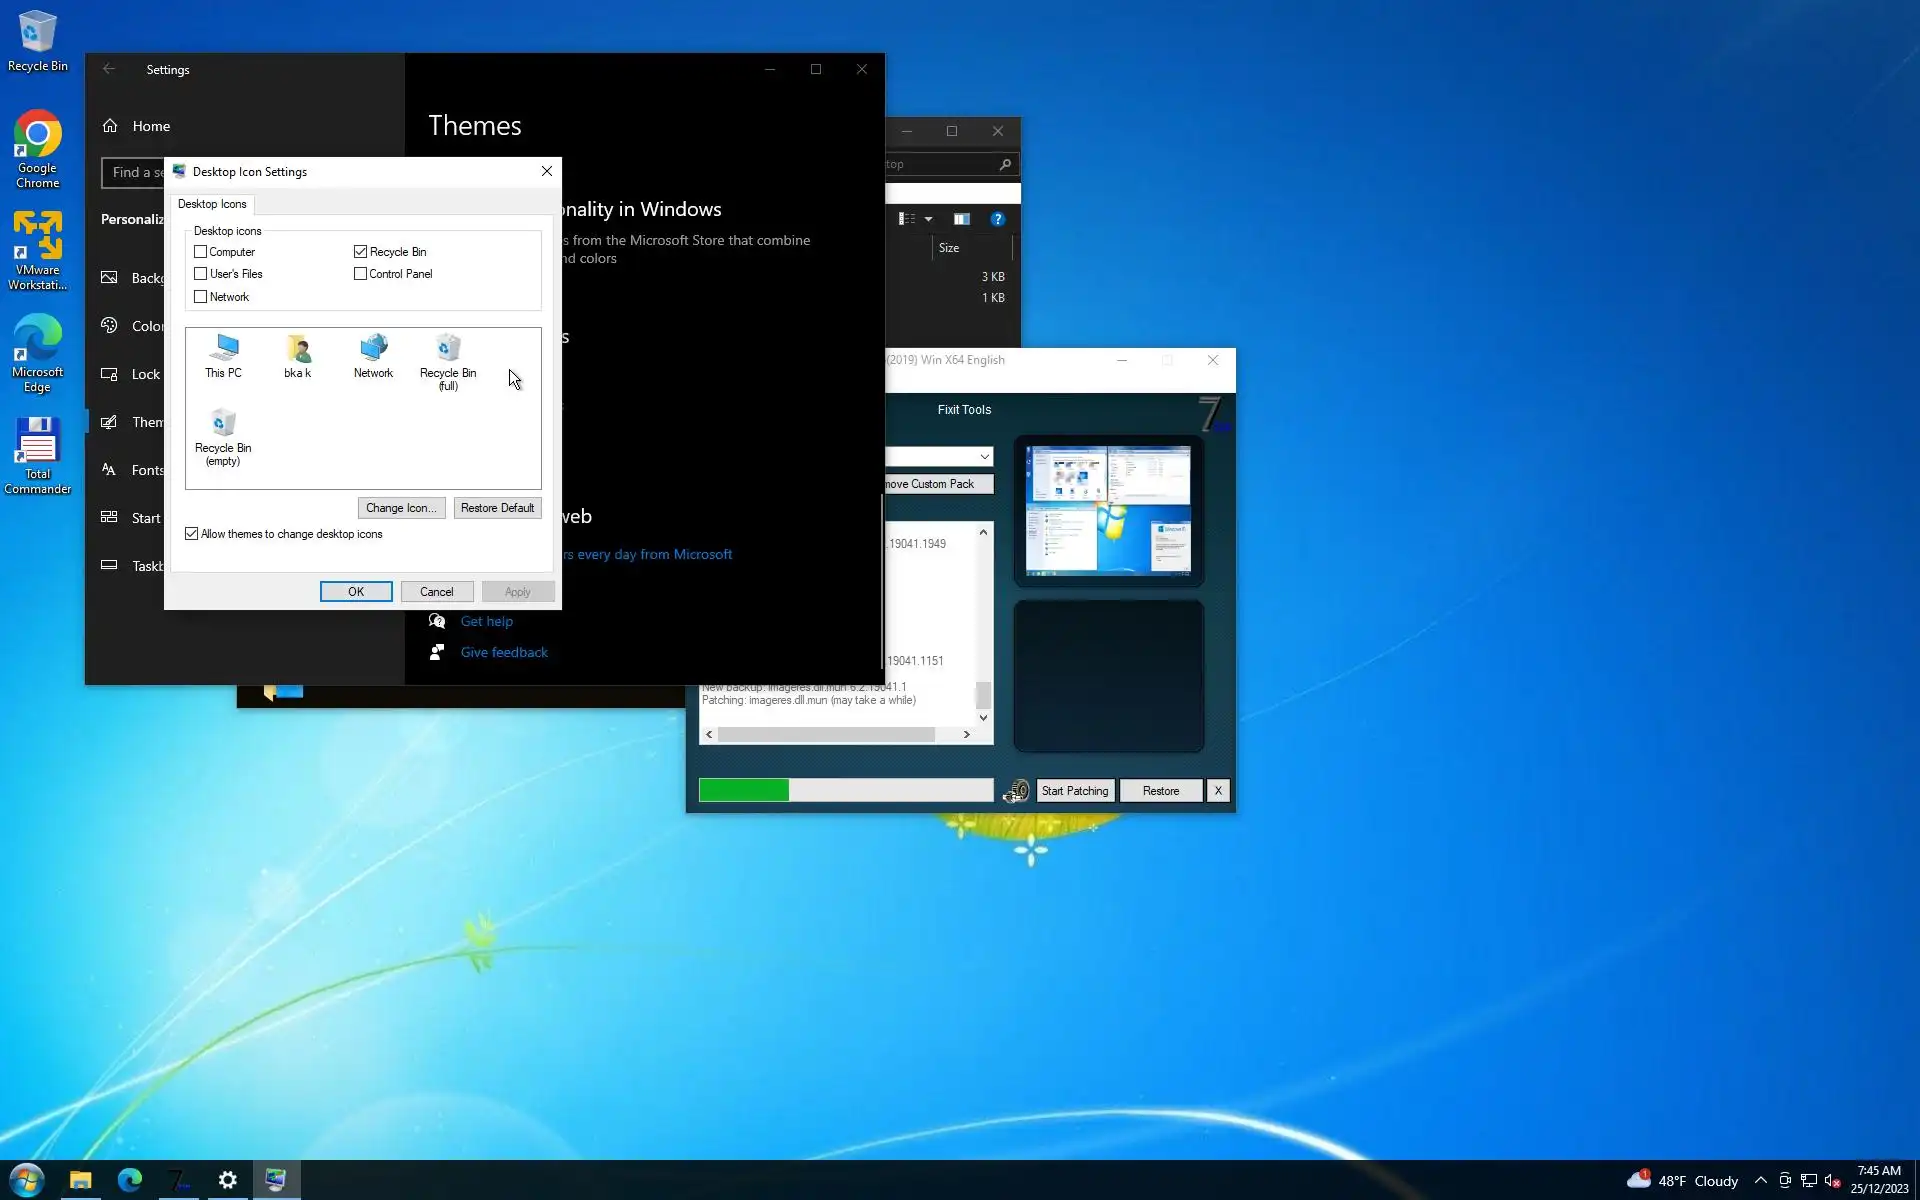Click the Change Icon... button
1920x1200 pixels.
(x=401, y=508)
